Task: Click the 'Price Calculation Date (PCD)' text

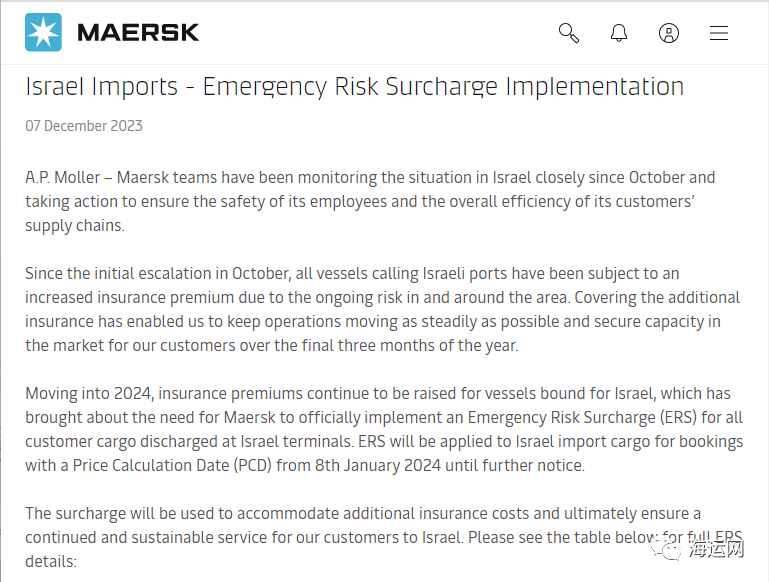Action: (168, 465)
